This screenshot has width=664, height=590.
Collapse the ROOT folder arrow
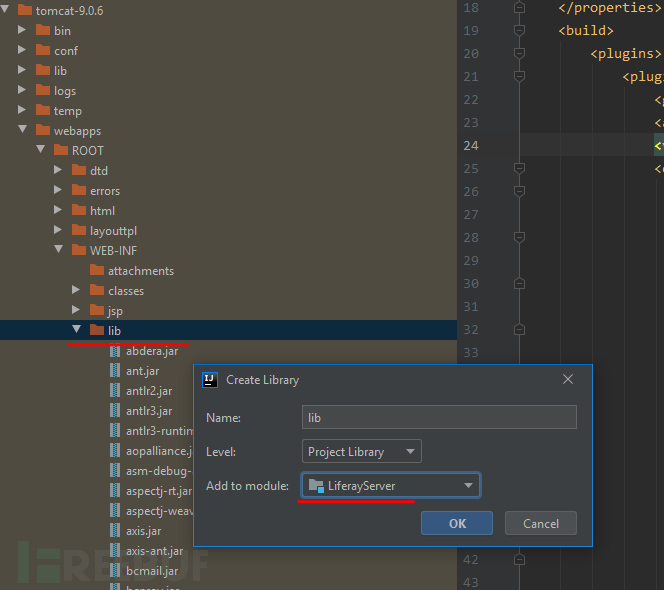41,149
